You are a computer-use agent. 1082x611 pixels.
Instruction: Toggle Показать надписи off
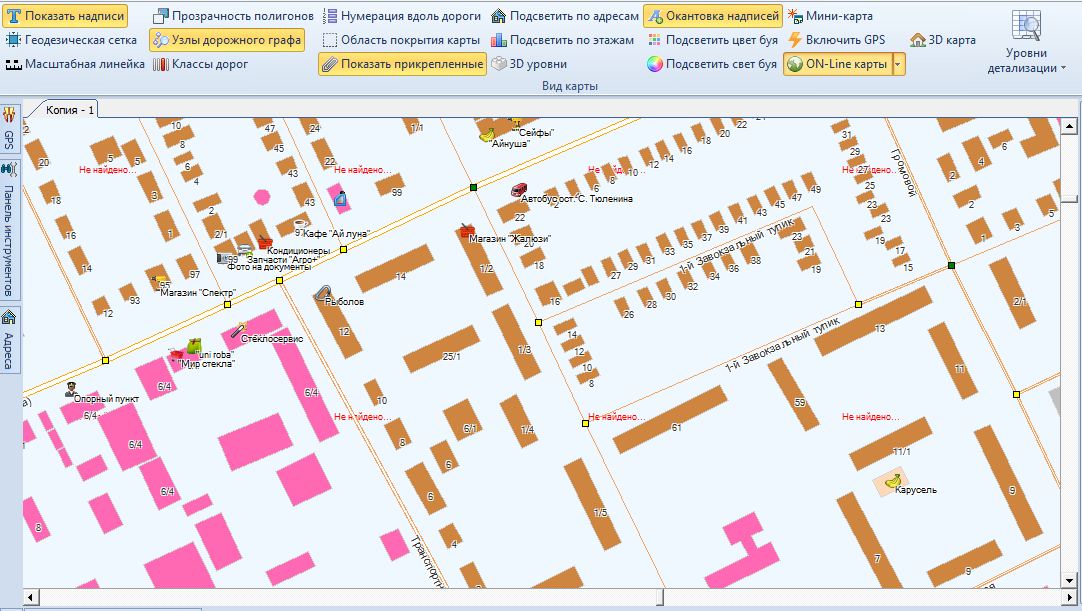[x=66, y=16]
